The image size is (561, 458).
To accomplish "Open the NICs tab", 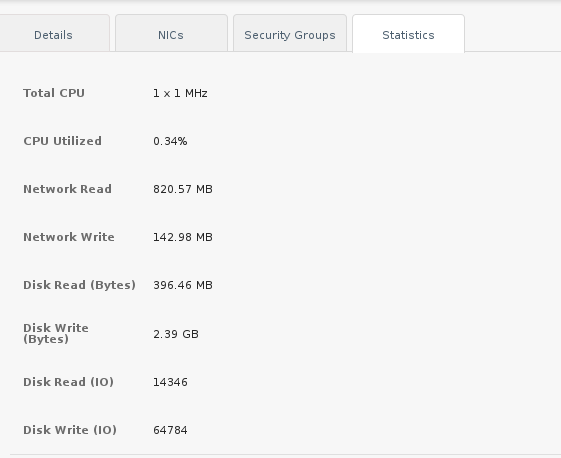I will [x=171, y=35].
